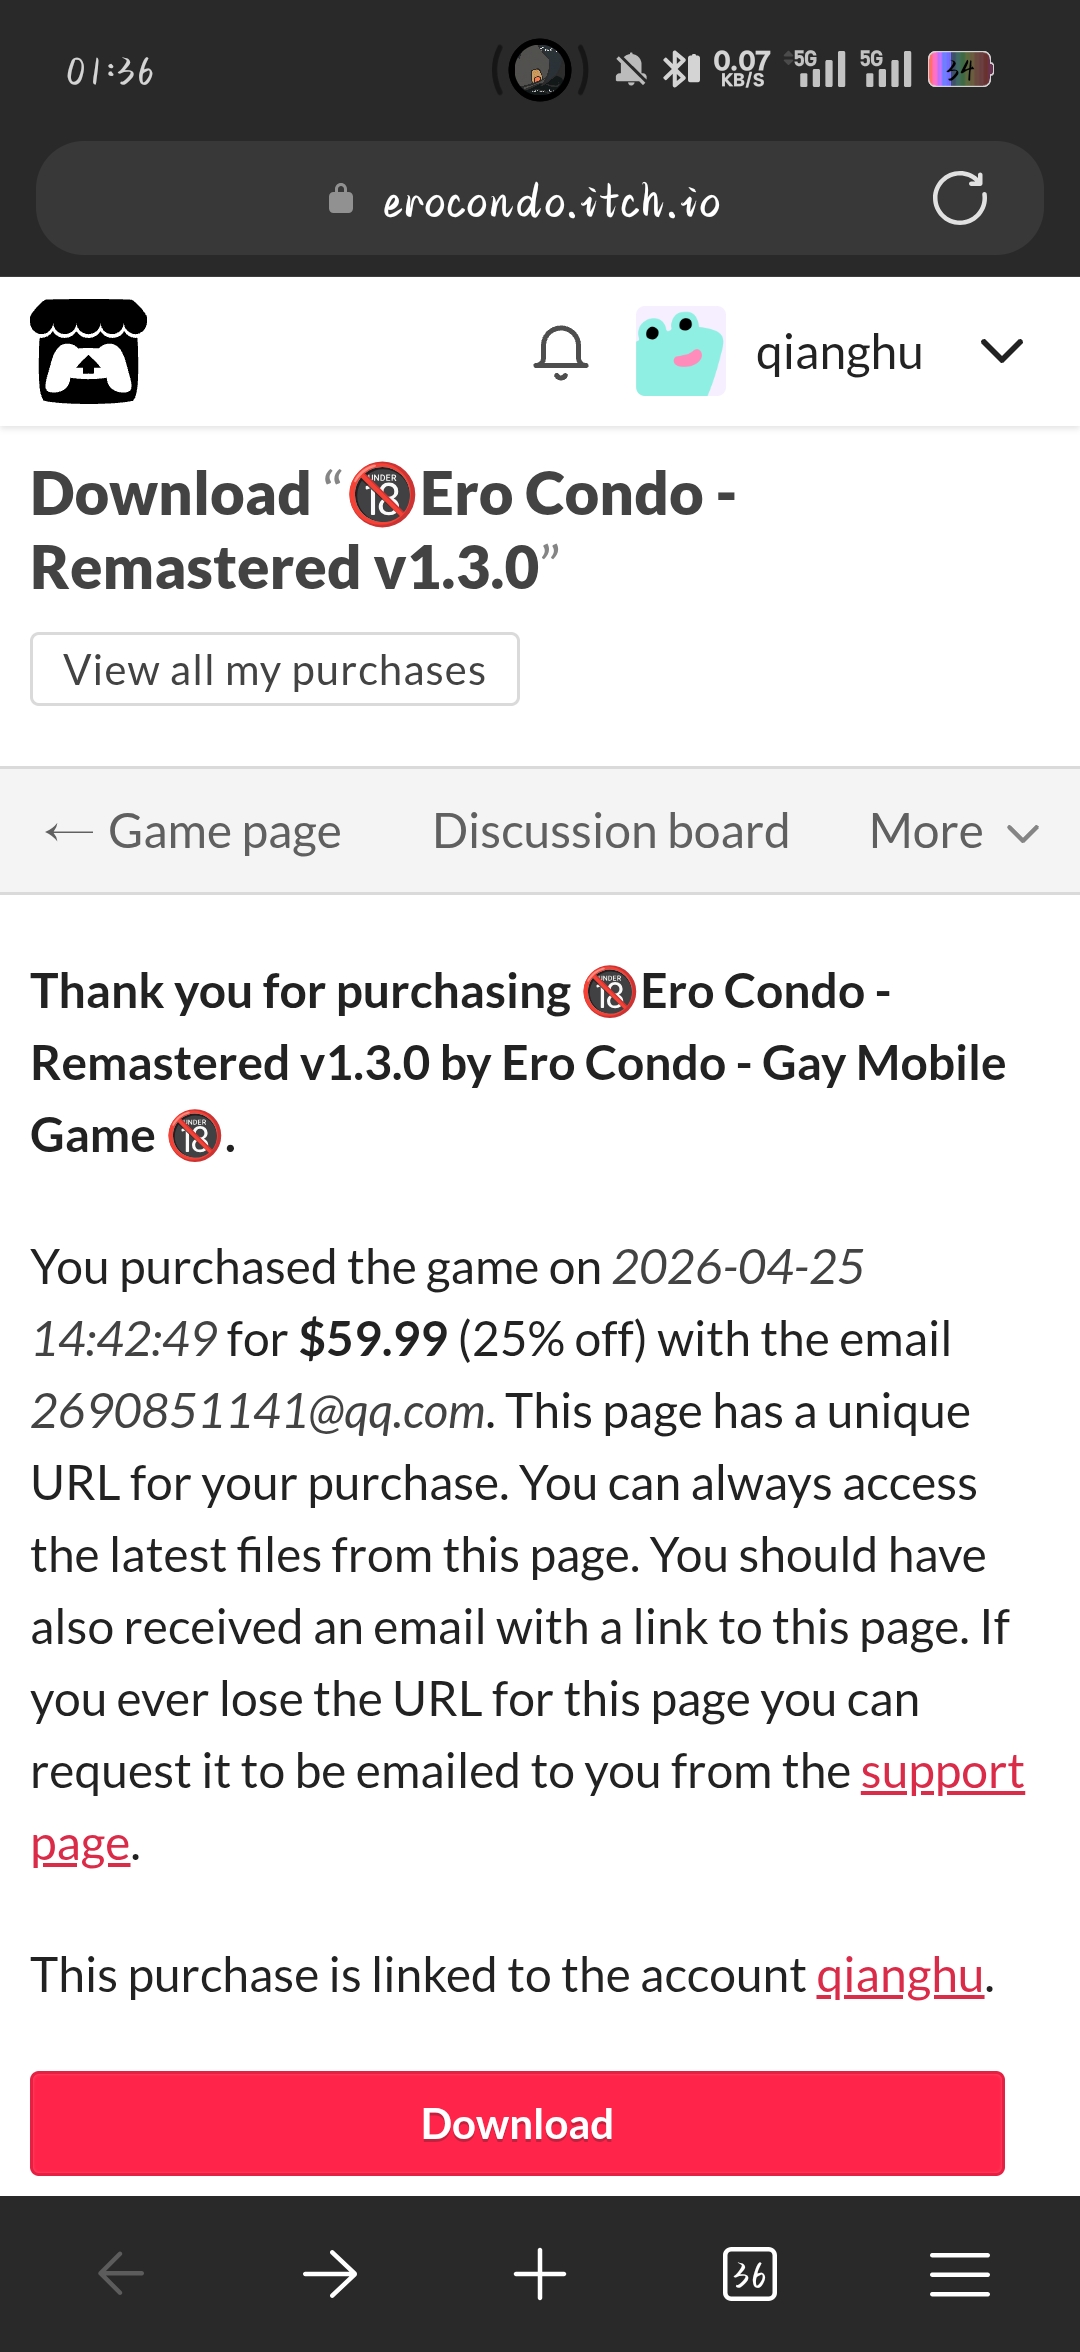Screen dimensions: 1080x2352
Task: Follow the support page link
Action: pos(941,1772)
